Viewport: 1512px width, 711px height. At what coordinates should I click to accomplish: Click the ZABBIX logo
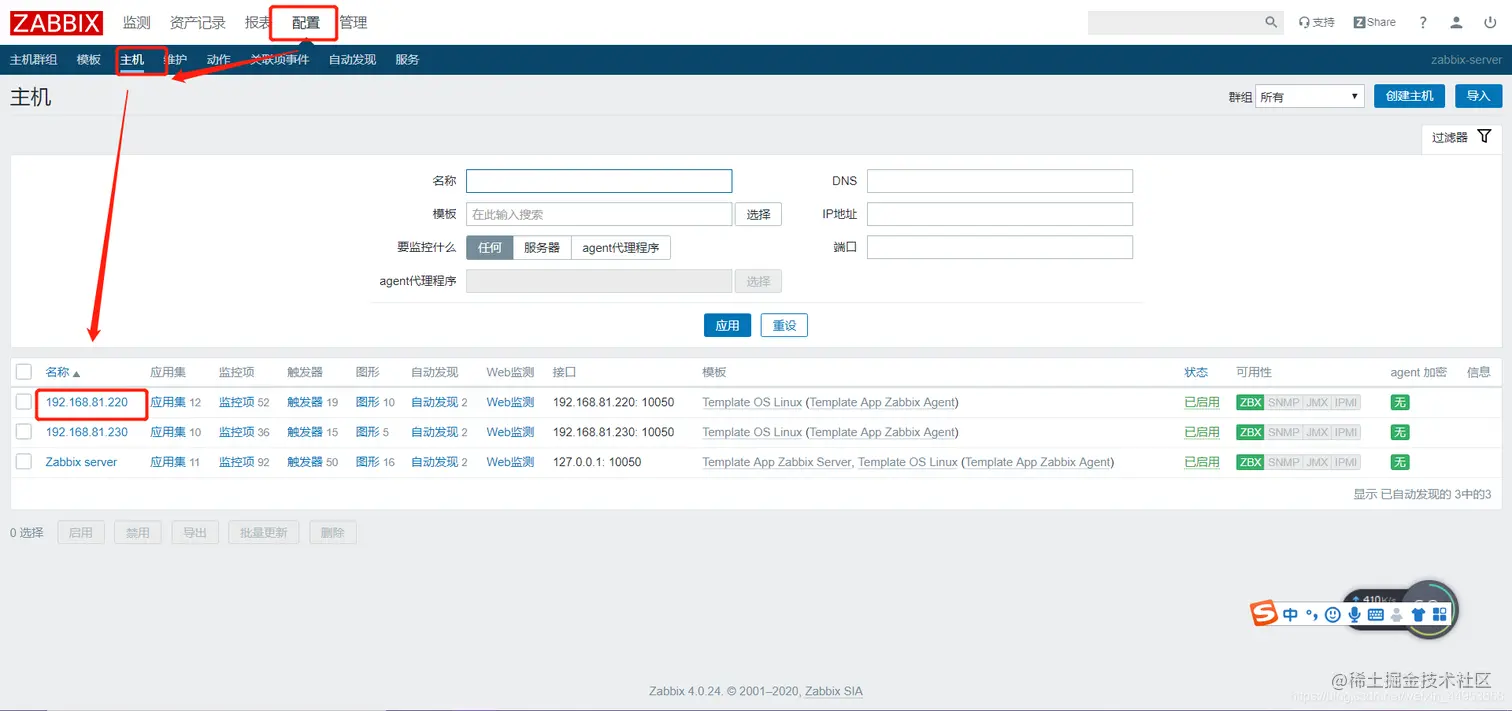pyautogui.click(x=56, y=22)
